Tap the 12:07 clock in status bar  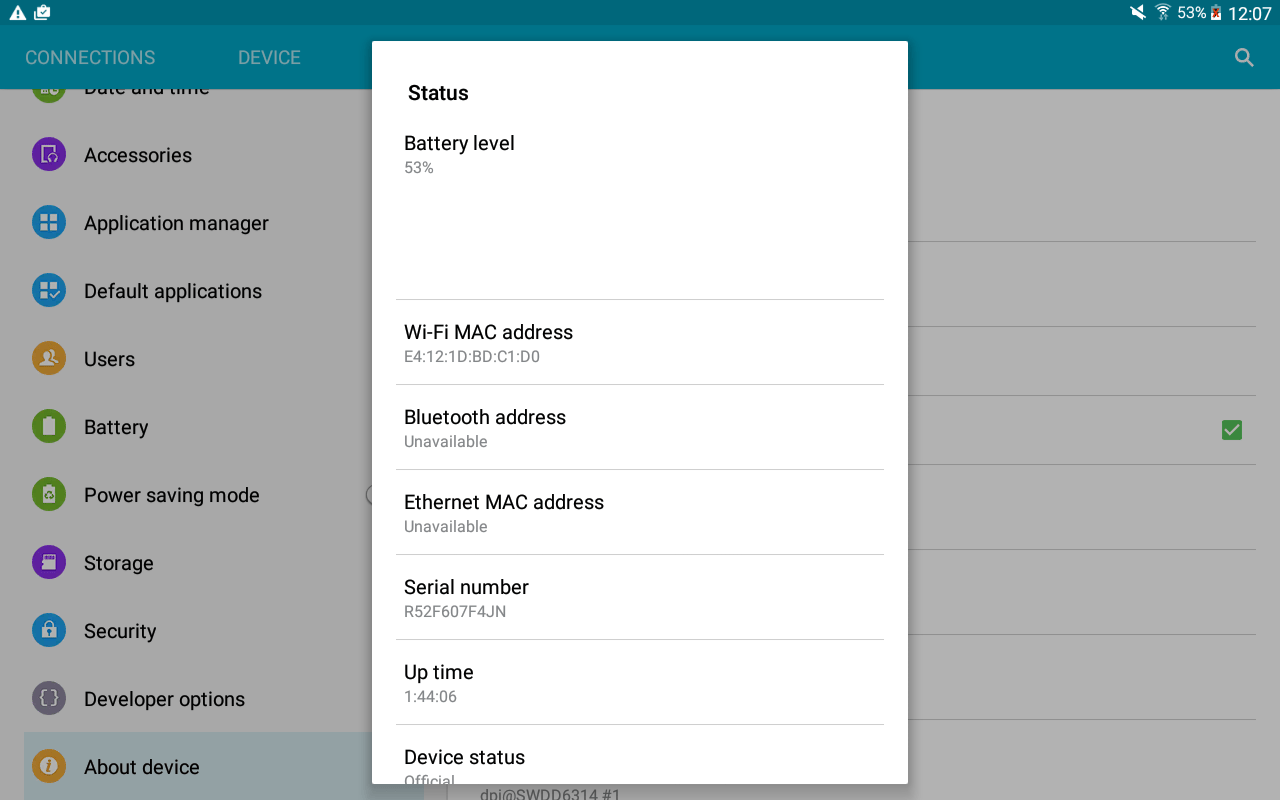pos(1250,13)
